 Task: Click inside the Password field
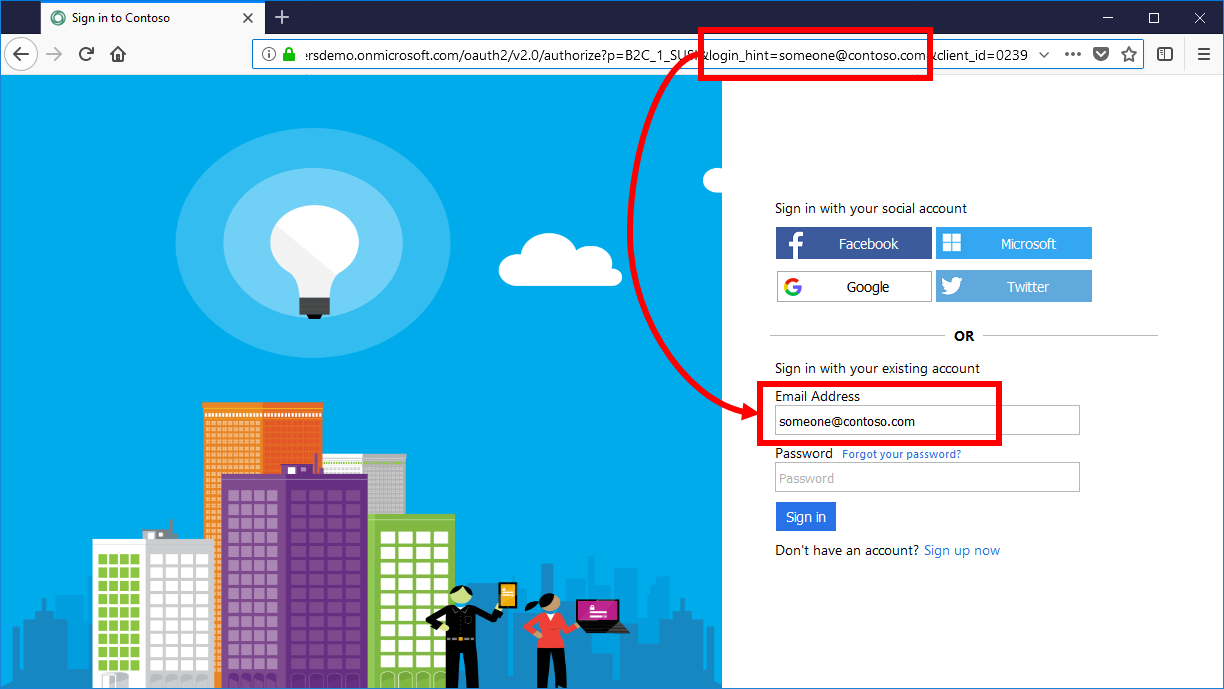[x=926, y=477]
